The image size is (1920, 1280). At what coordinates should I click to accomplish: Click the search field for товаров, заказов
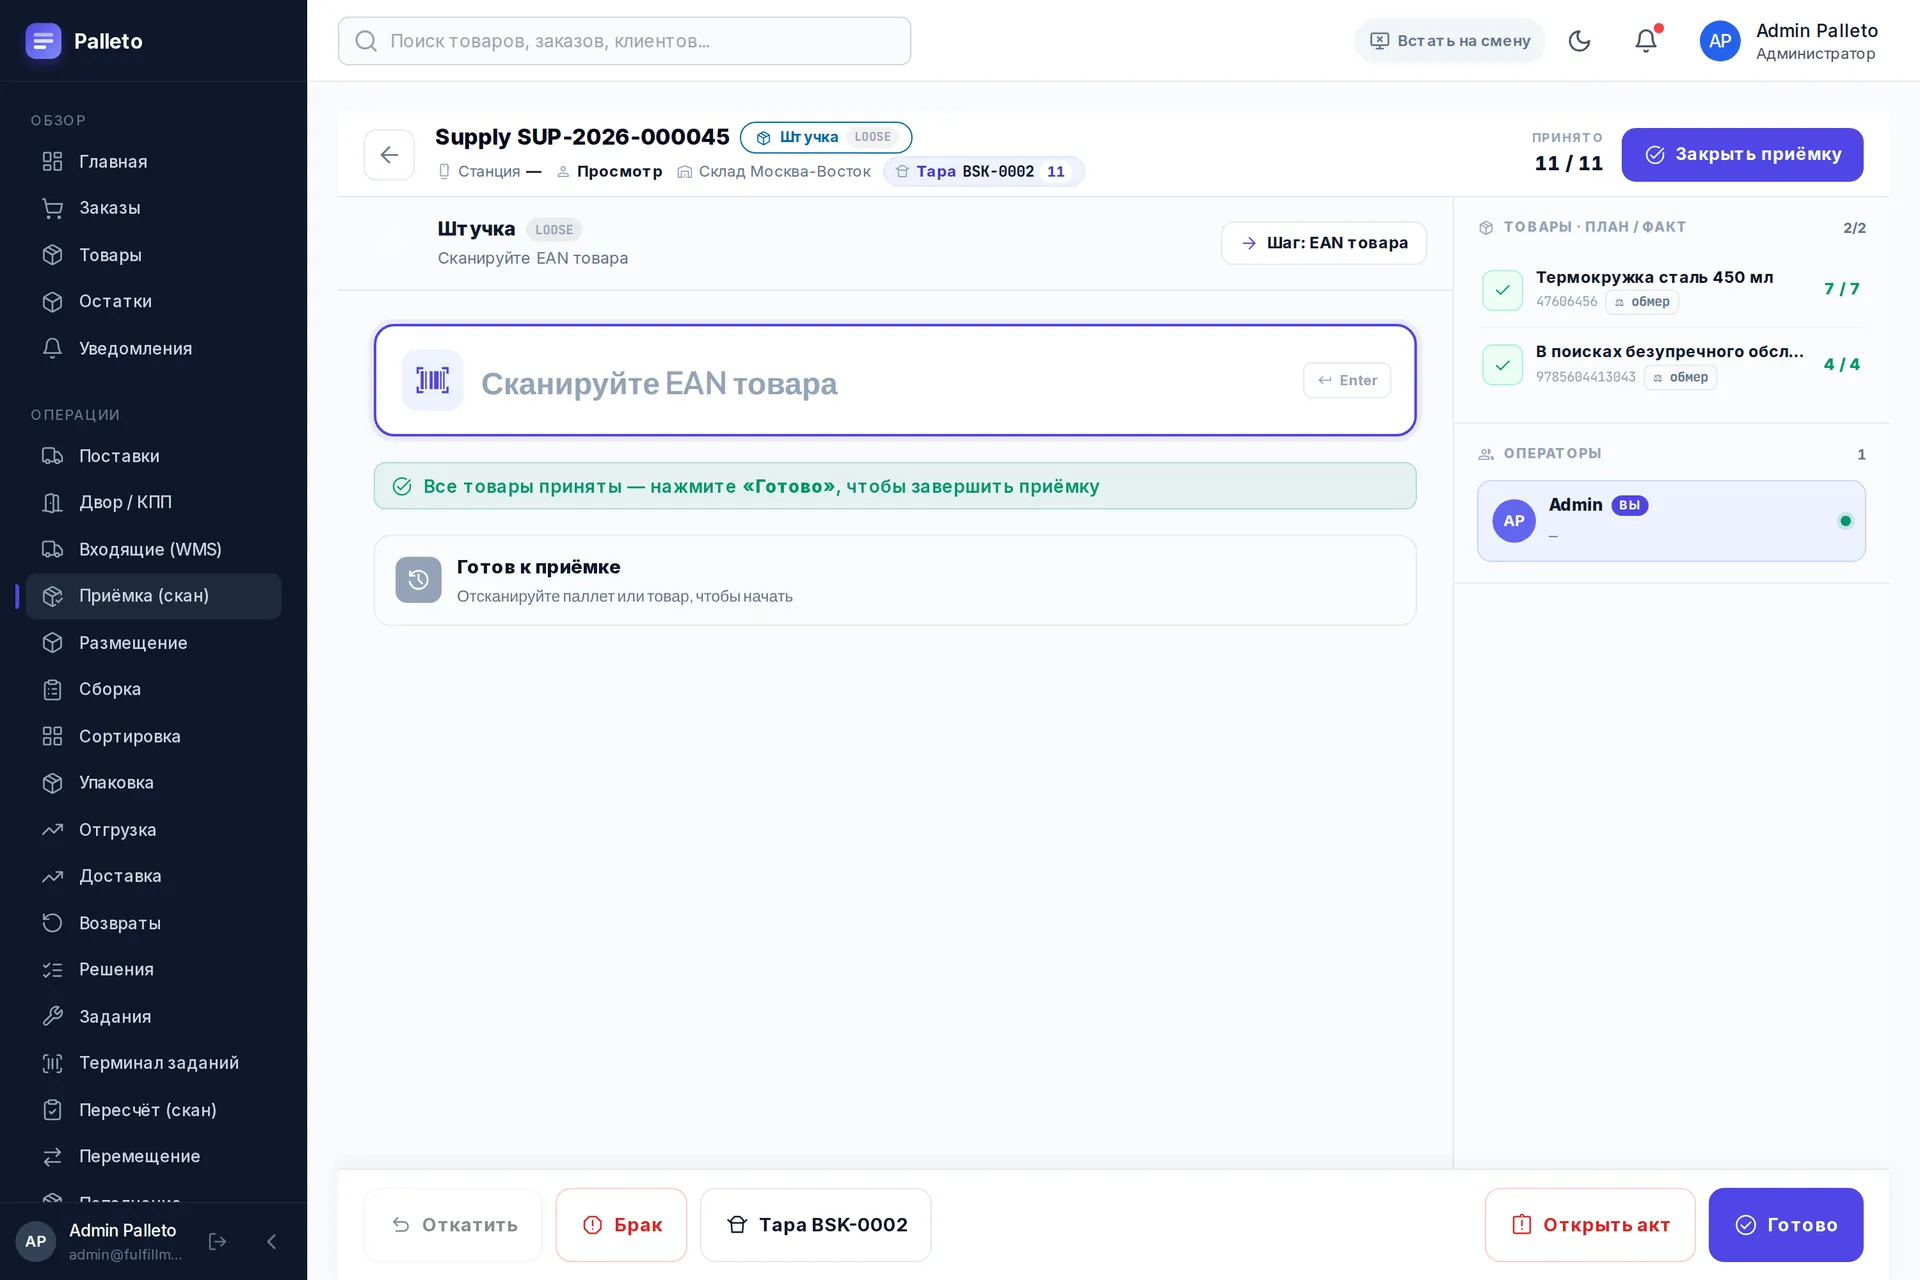624,41
